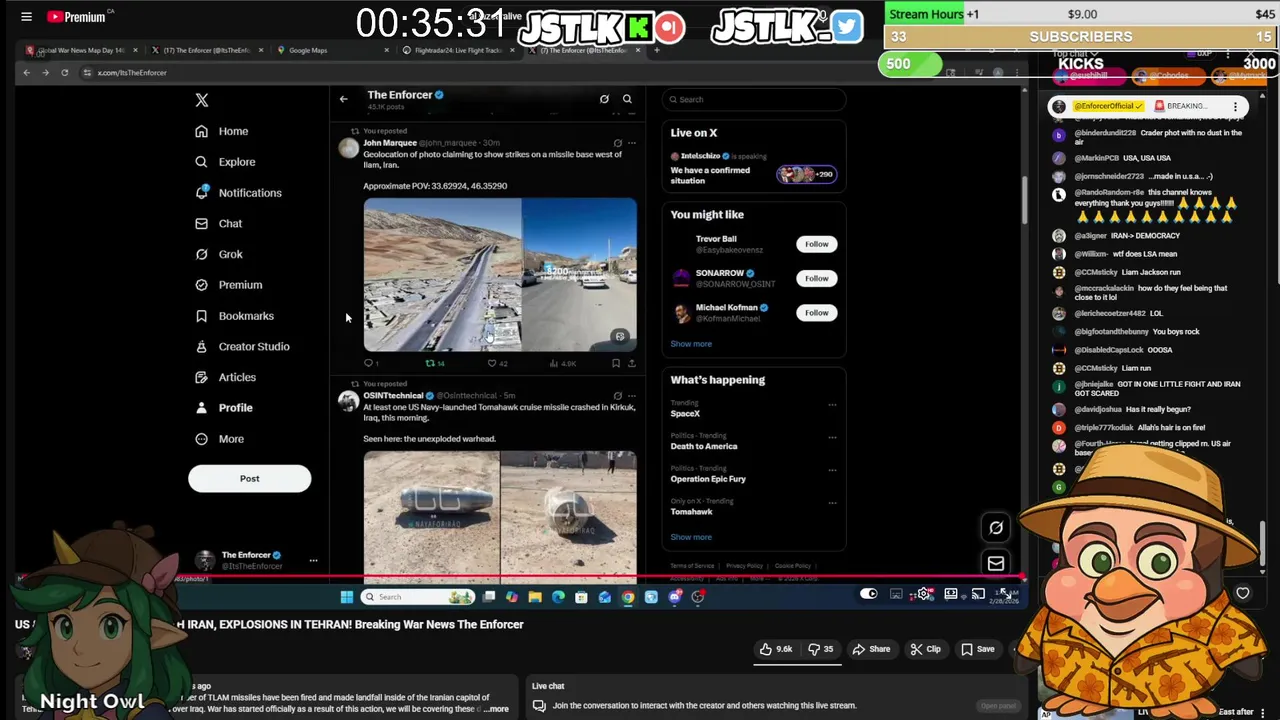This screenshot has height=720, width=1280.
Task: Switch to the Flightradar24 browser tab
Action: coord(456,50)
